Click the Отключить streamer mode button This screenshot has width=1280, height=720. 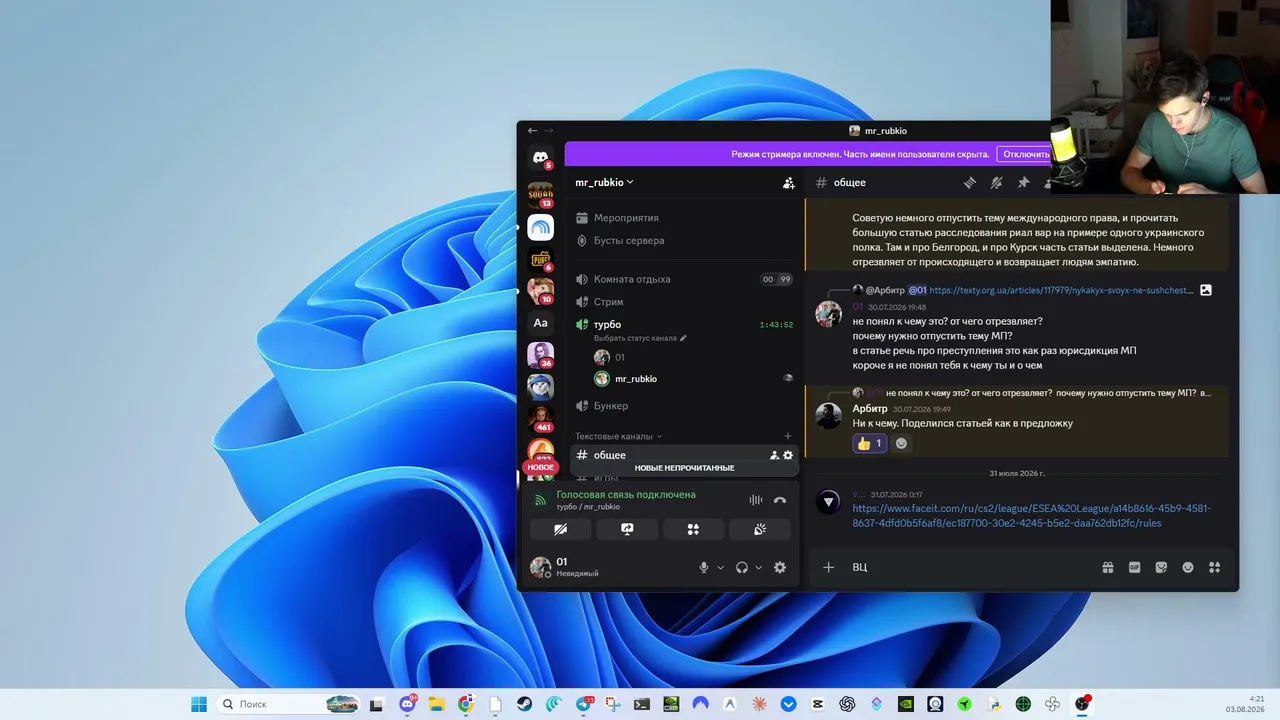pyautogui.click(x=1026, y=154)
